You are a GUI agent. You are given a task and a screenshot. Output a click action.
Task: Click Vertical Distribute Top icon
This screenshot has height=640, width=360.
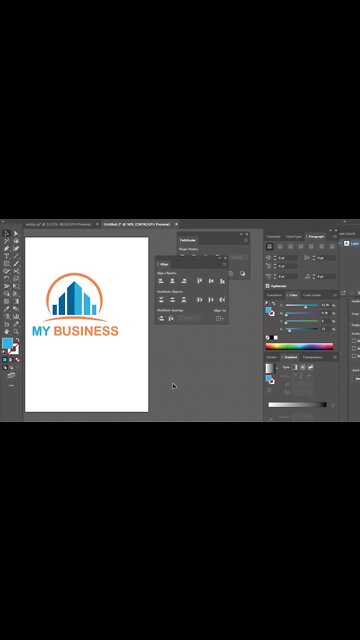pos(161,300)
